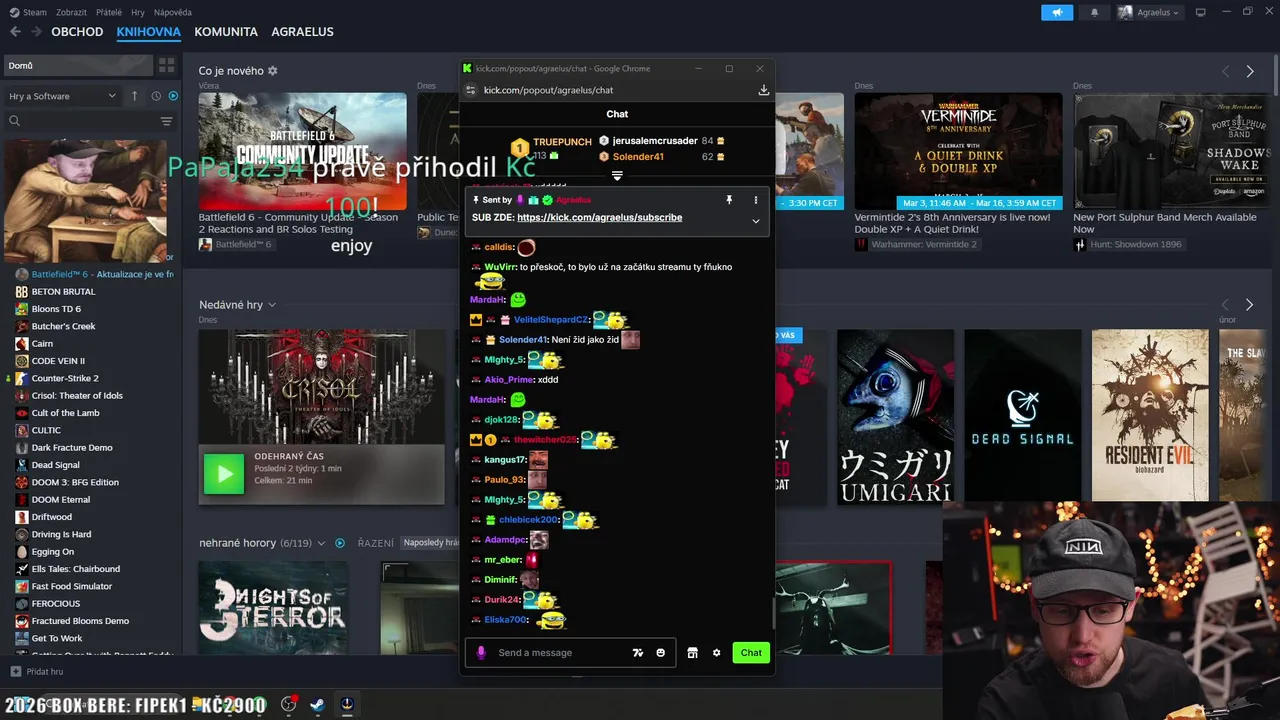Click the install app icon in Chrome popout
Image resolution: width=1280 pixels, height=720 pixels.
[x=763, y=90]
